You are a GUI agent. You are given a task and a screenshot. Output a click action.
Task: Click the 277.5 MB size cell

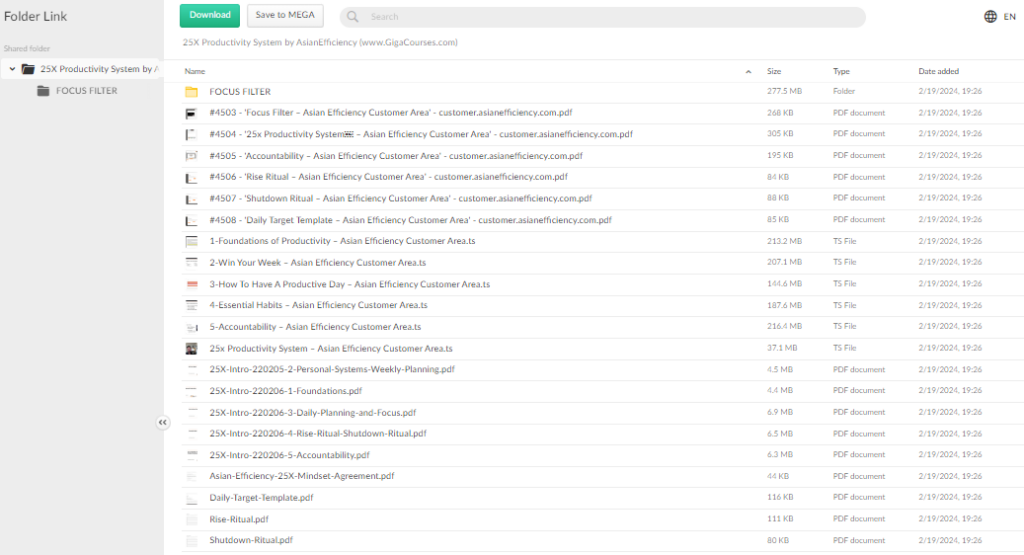pos(784,91)
